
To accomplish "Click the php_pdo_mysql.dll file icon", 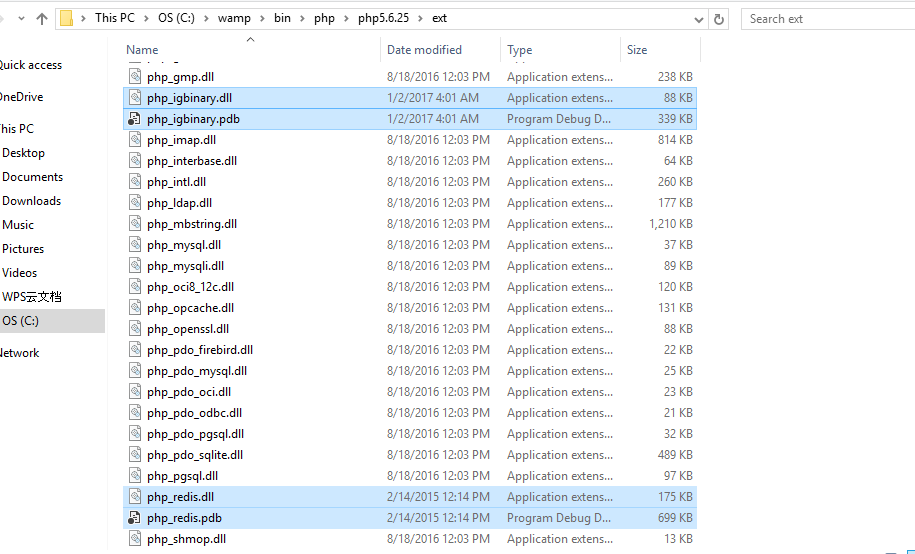I will 135,371.
